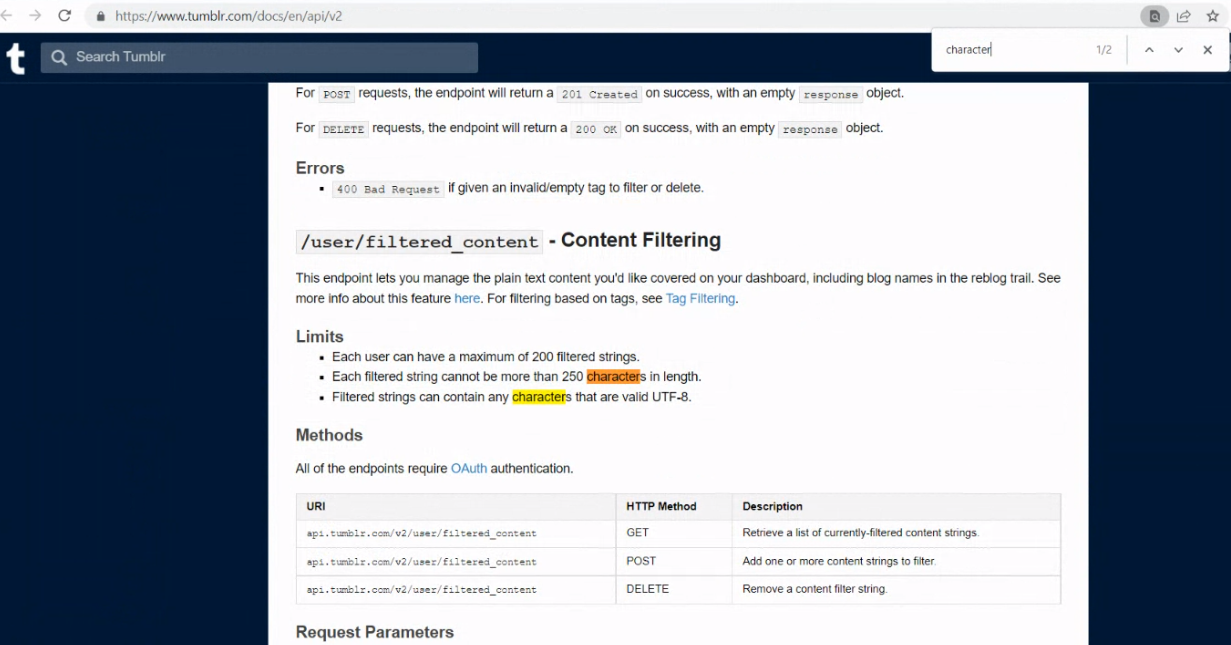Click the Search Tumblr field
The image size is (1231, 645).
[x=259, y=57]
